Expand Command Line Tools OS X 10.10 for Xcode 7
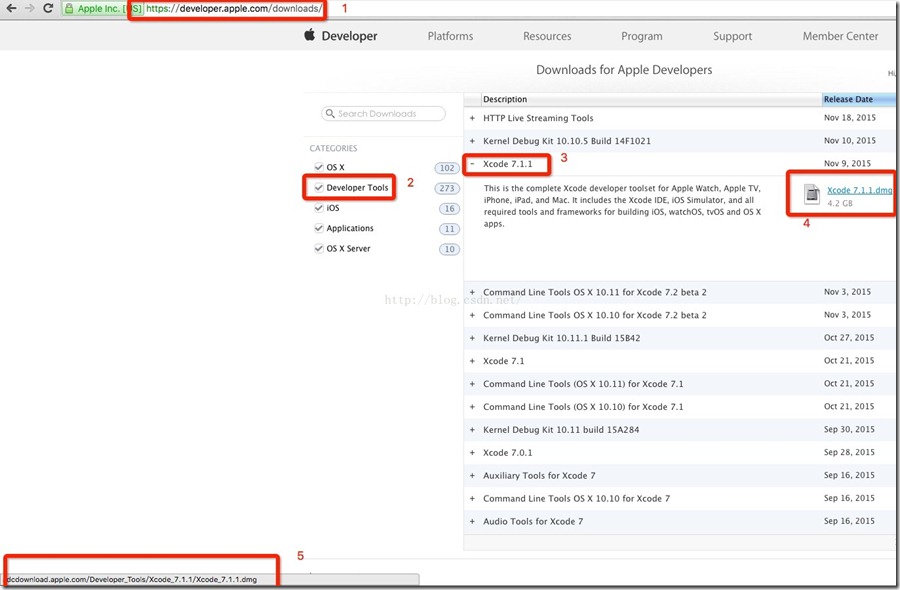Screen dimensions: 900x590 472,499
